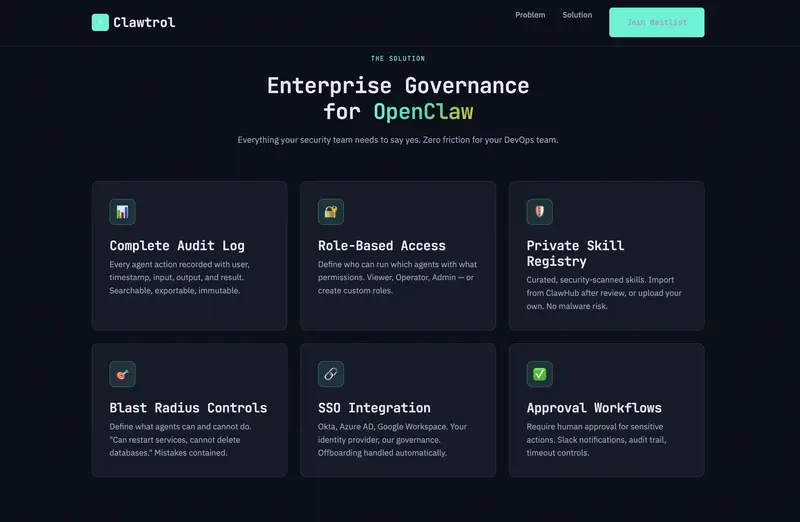Click the Role-Based Access lock icon
Viewport: 800px width, 522px height.
tap(331, 212)
